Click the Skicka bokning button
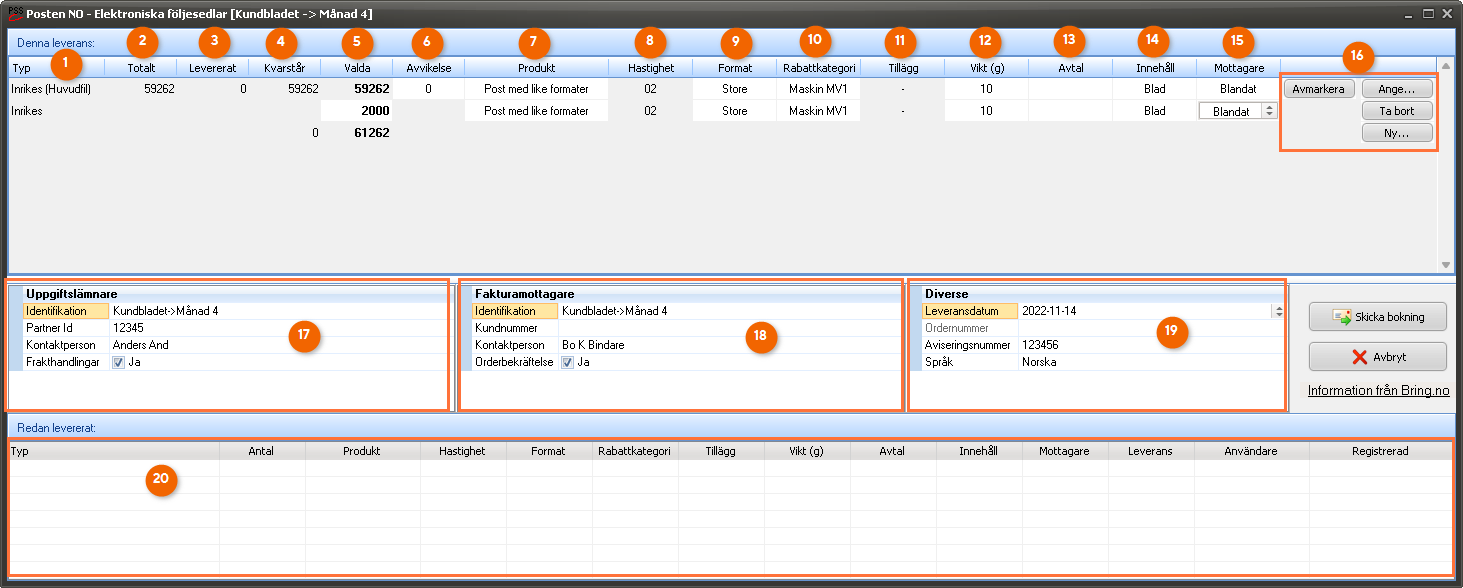 point(1378,317)
